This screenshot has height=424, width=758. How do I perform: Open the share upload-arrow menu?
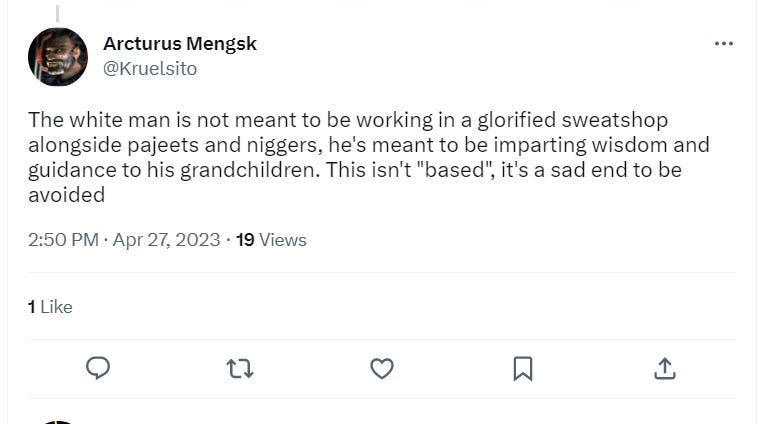(x=664, y=368)
